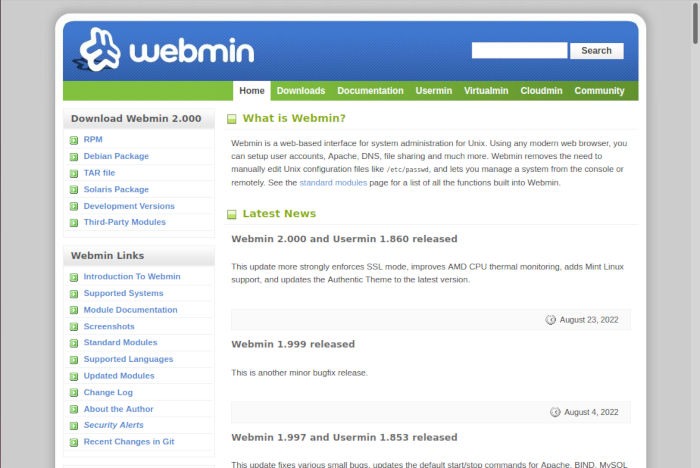Open the Development Versions link
700x468 pixels.
pyautogui.click(x=129, y=206)
